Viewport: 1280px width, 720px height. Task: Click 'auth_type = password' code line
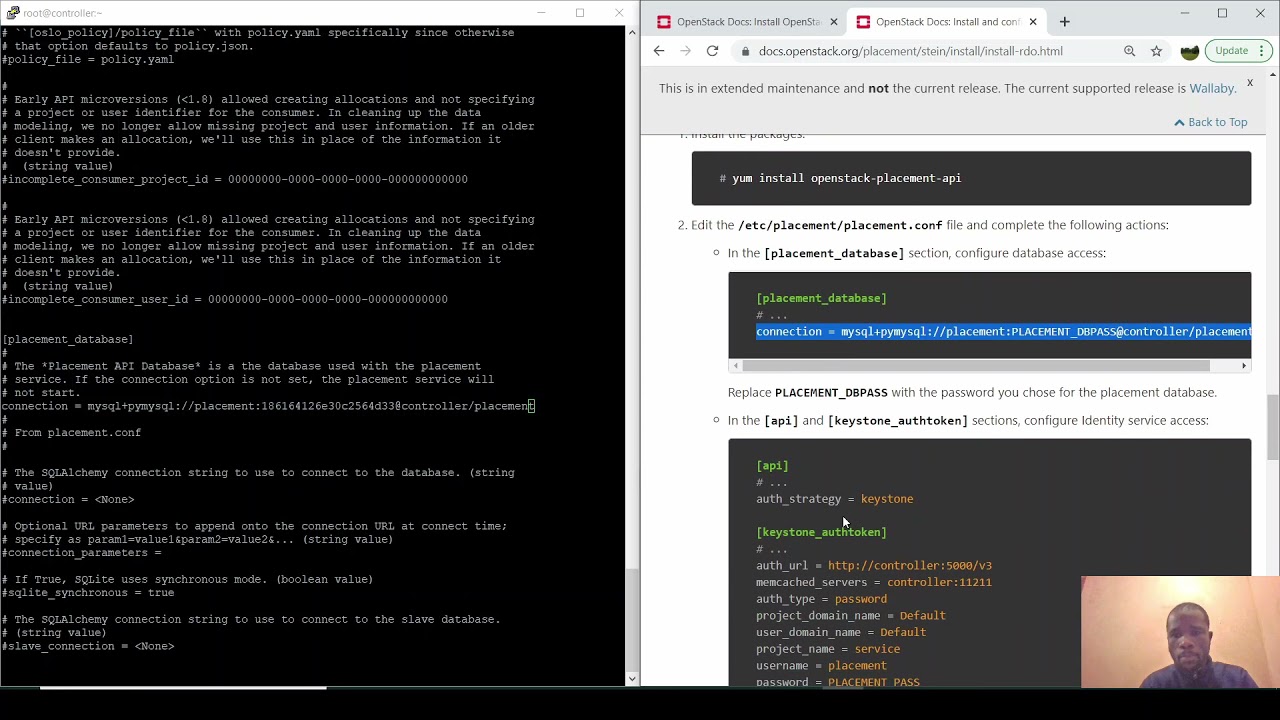tap(821, 599)
